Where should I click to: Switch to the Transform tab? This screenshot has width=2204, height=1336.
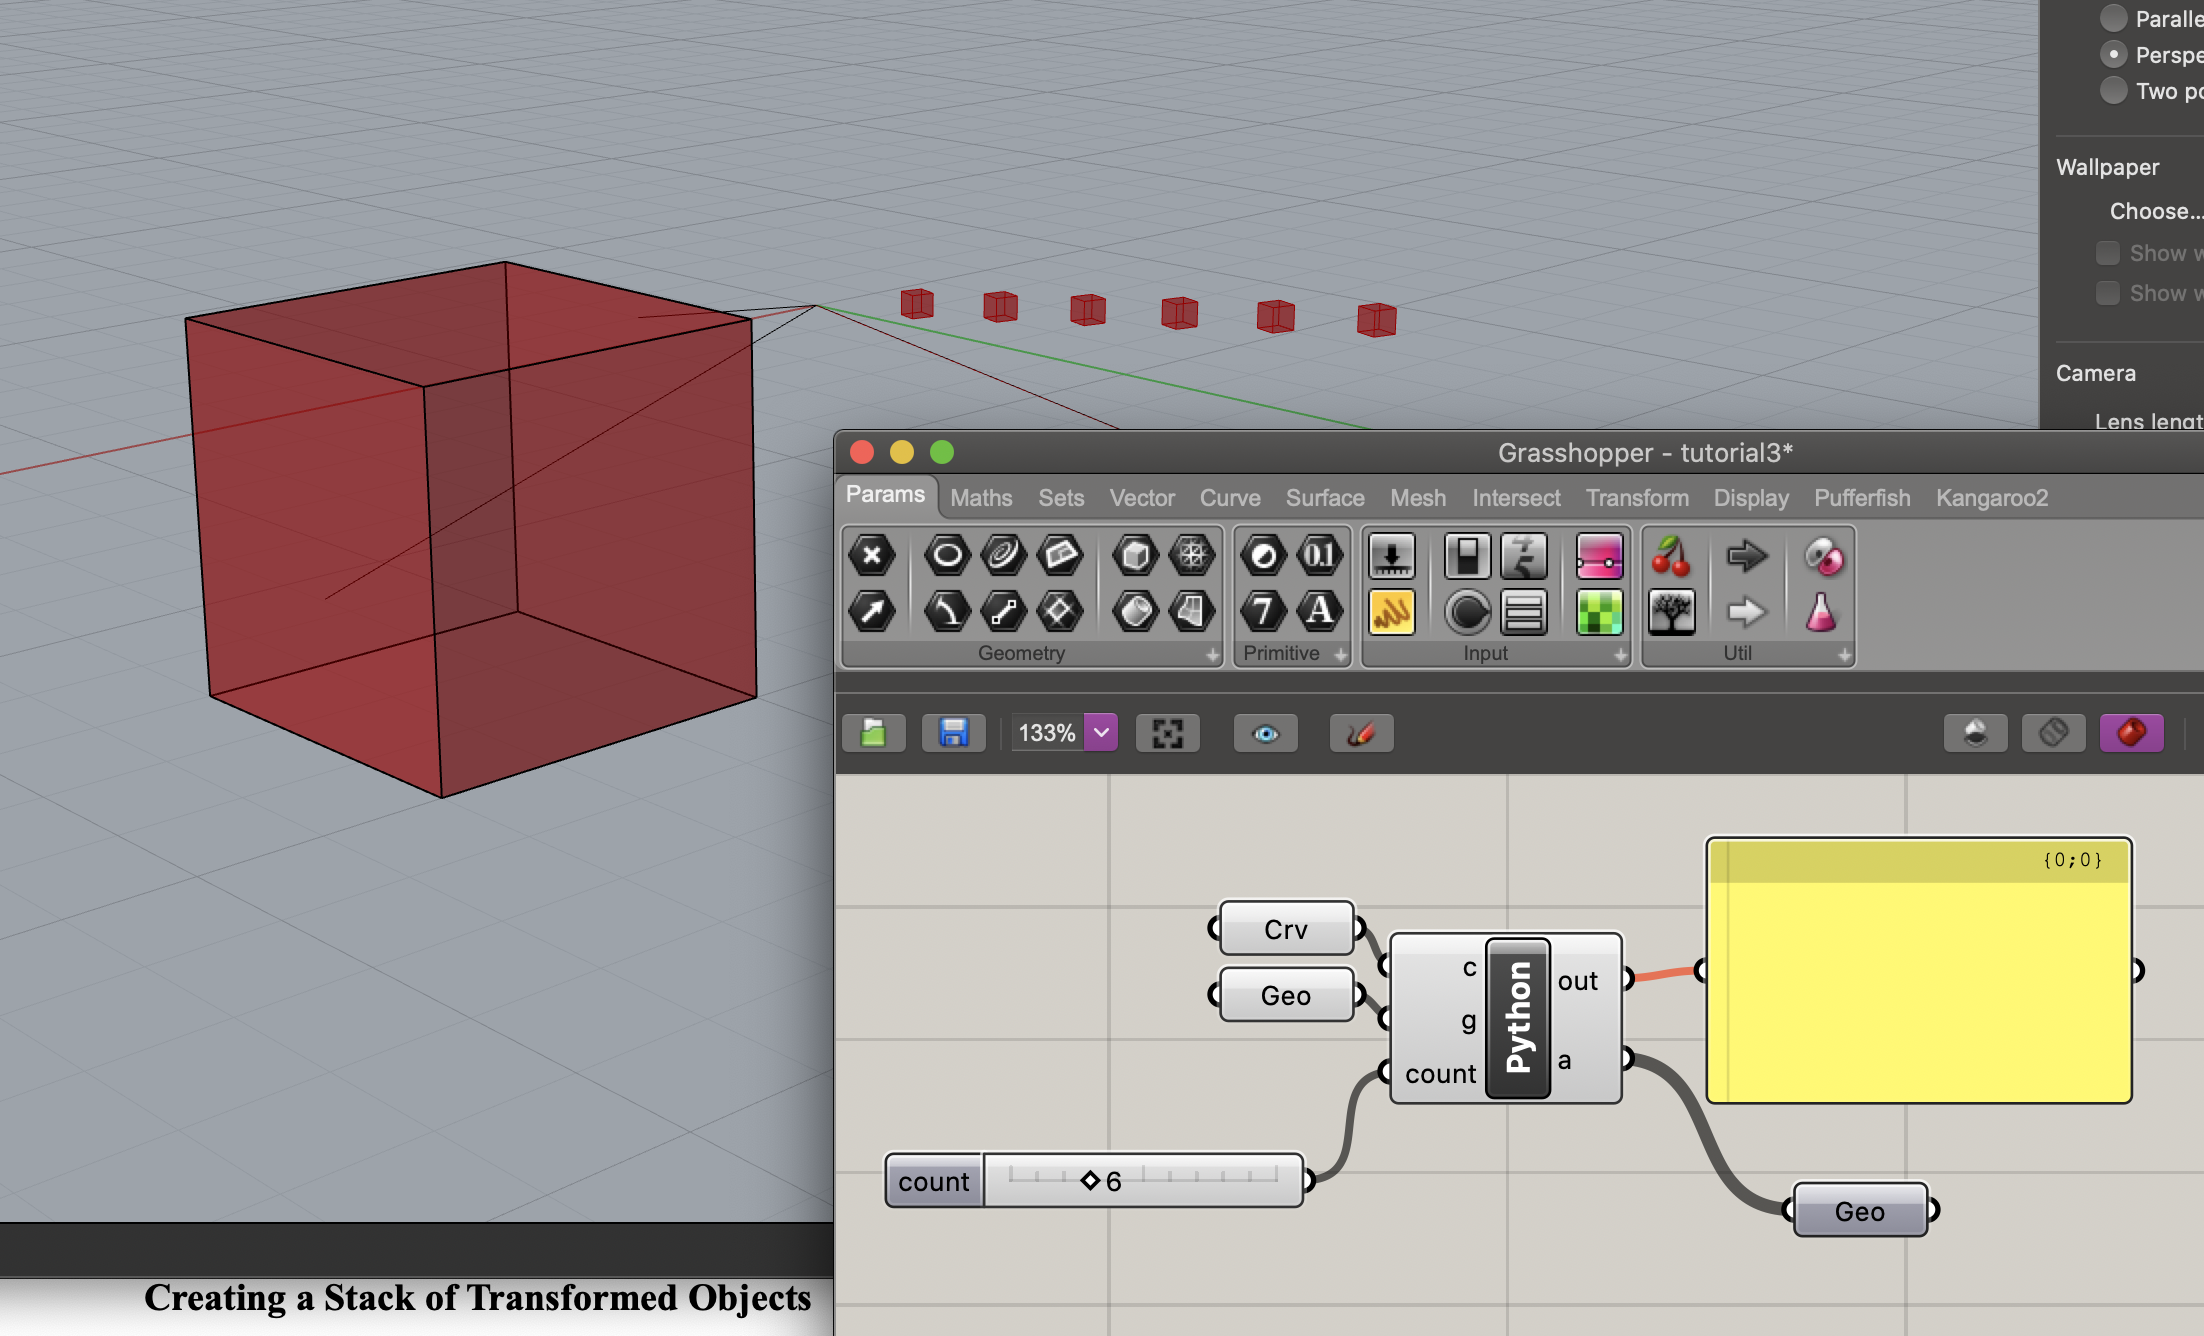click(x=1636, y=498)
